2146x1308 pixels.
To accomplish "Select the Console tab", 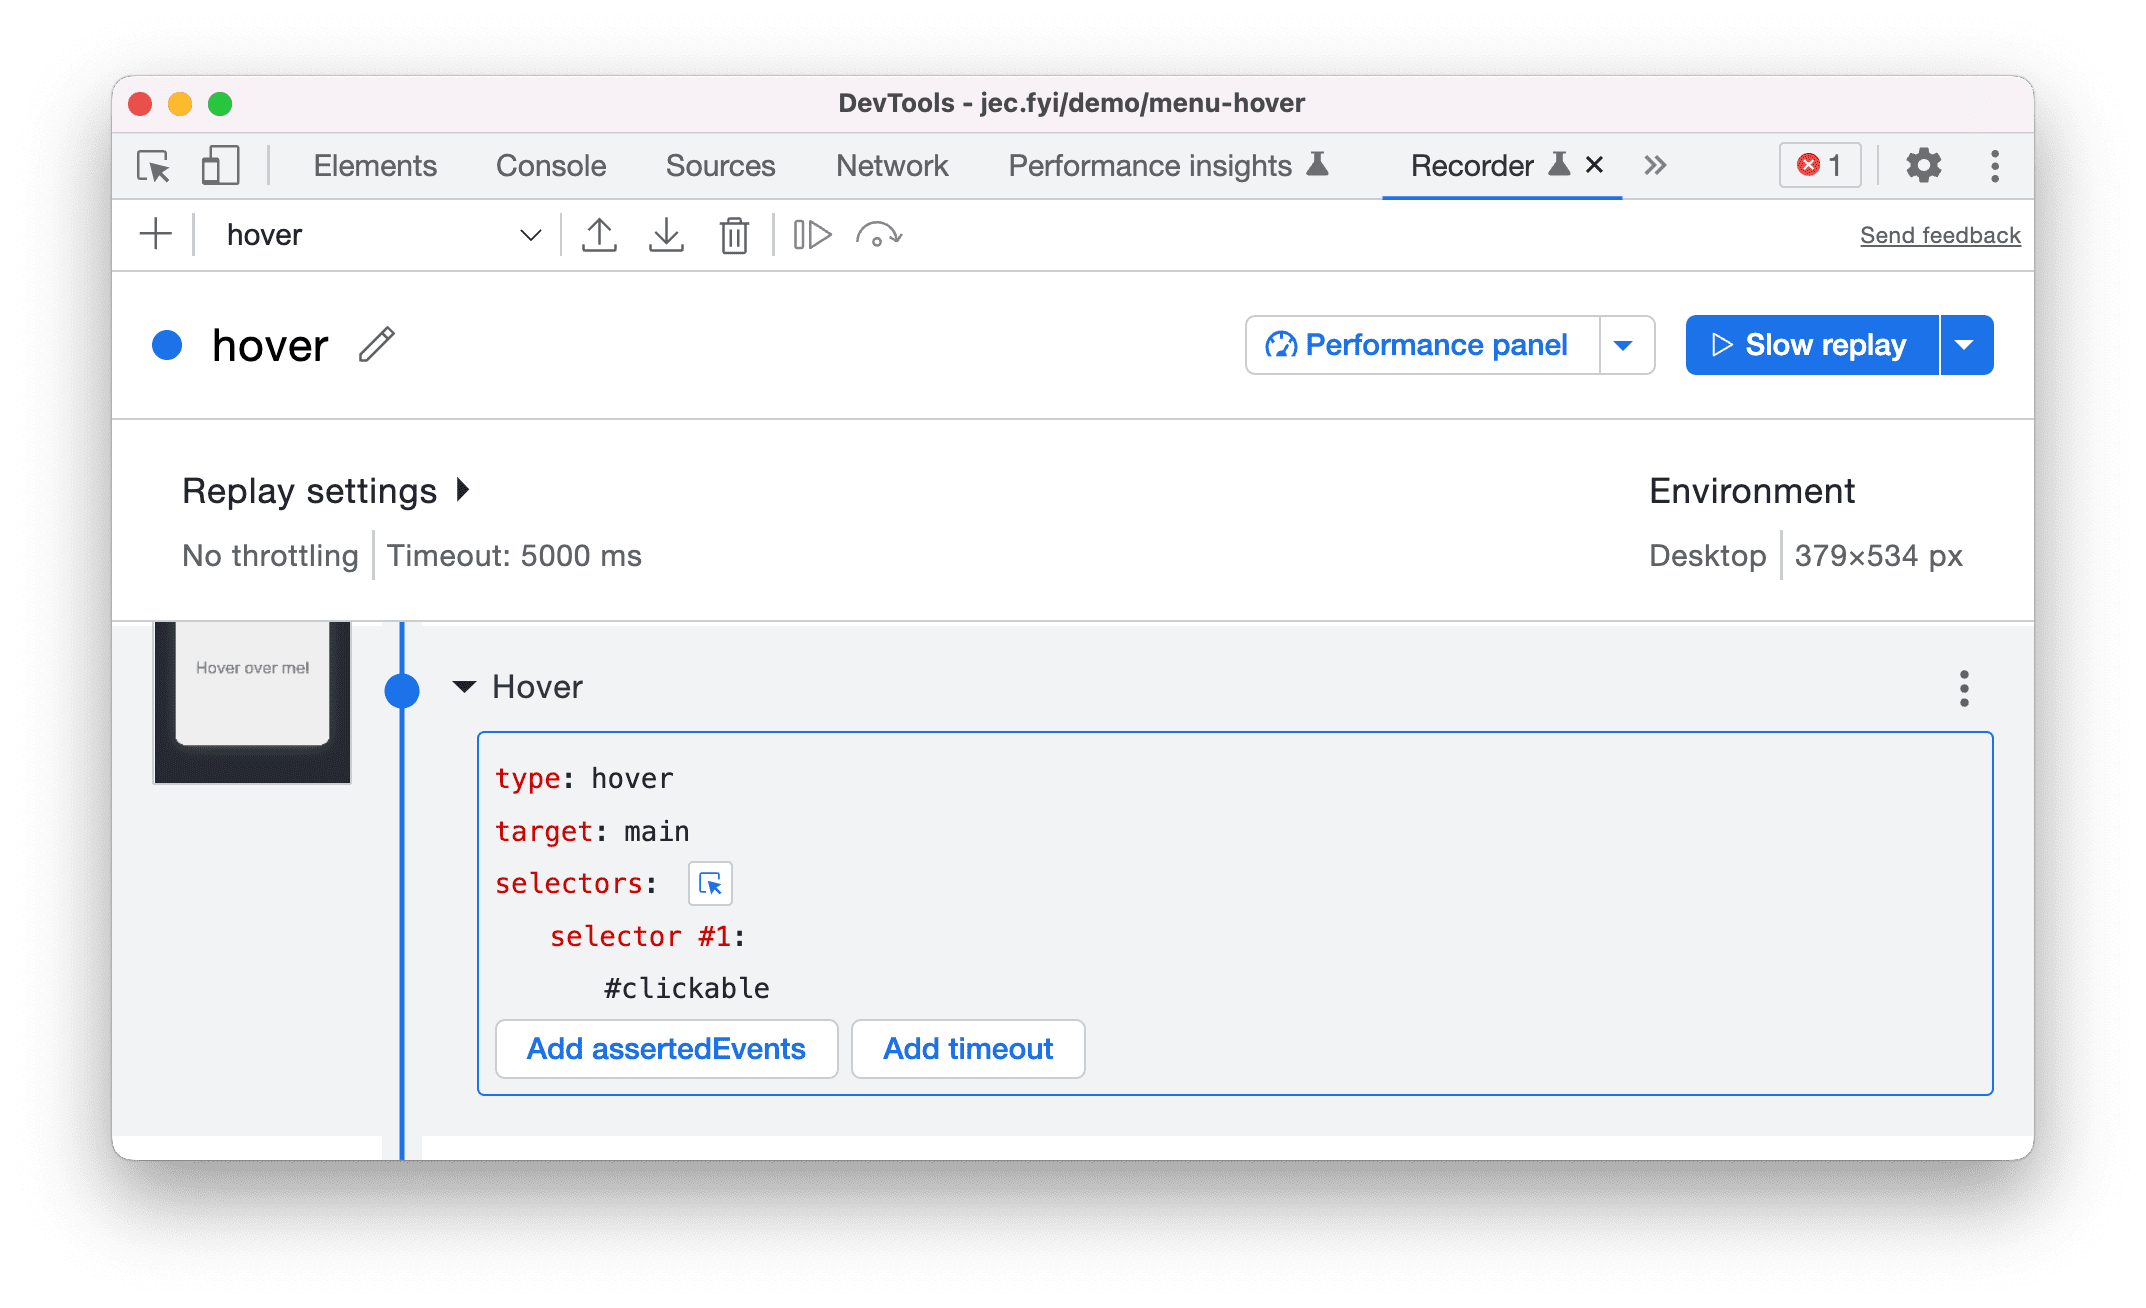I will [x=553, y=164].
